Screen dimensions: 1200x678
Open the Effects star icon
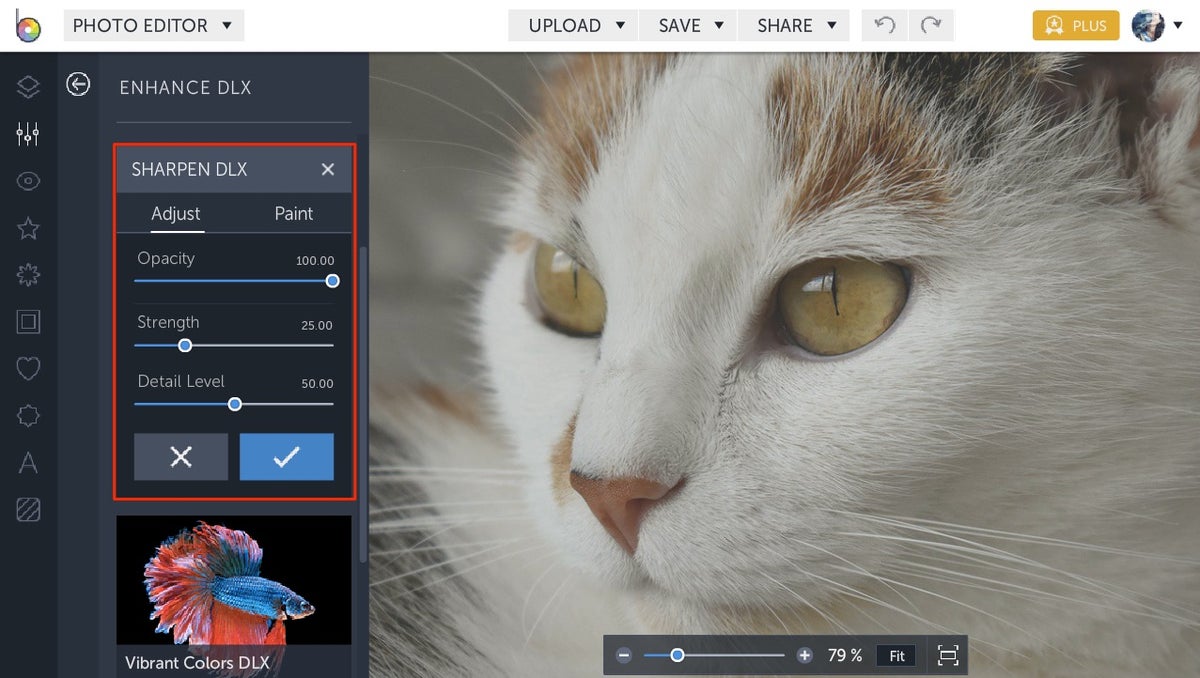[x=28, y=228]
